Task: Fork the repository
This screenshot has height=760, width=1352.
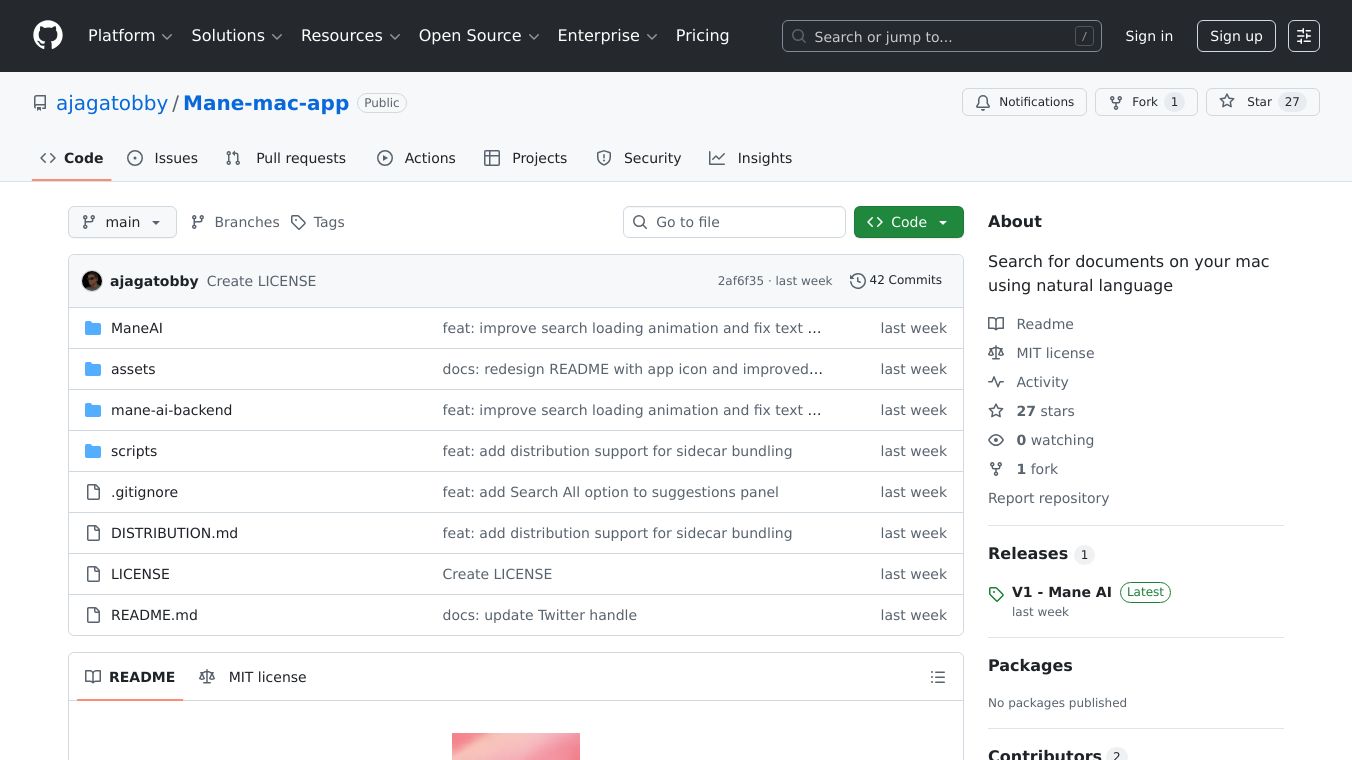Action: (1146, 102)
